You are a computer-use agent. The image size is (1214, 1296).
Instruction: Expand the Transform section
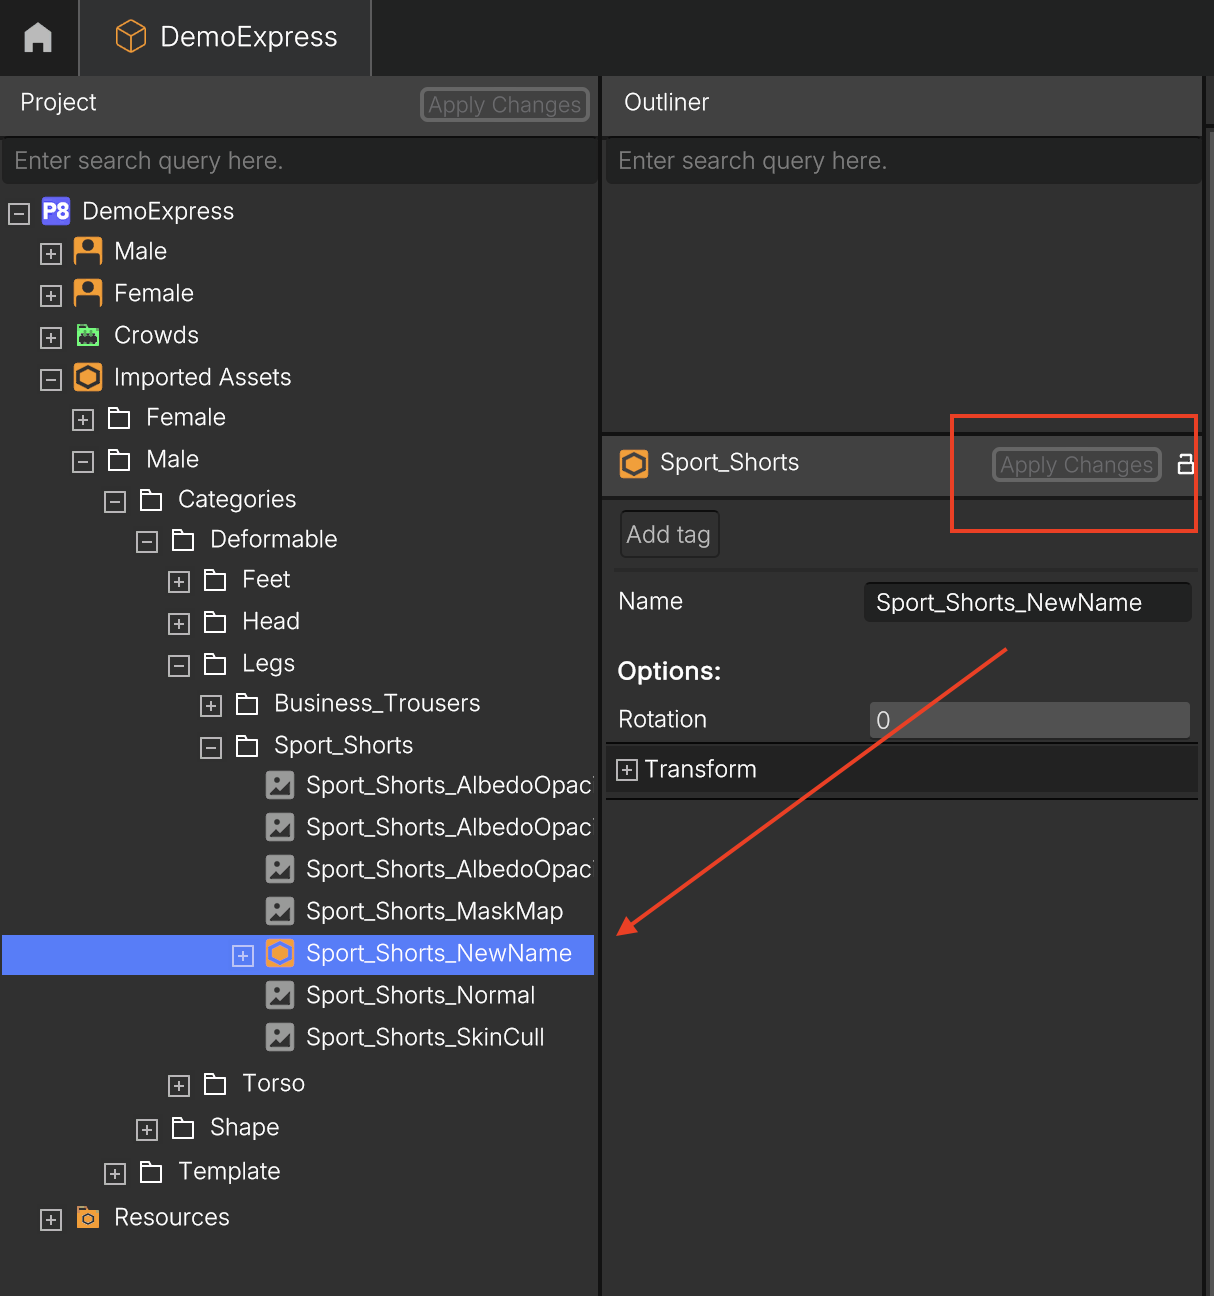pyautogui.click(x=627, y=770)
